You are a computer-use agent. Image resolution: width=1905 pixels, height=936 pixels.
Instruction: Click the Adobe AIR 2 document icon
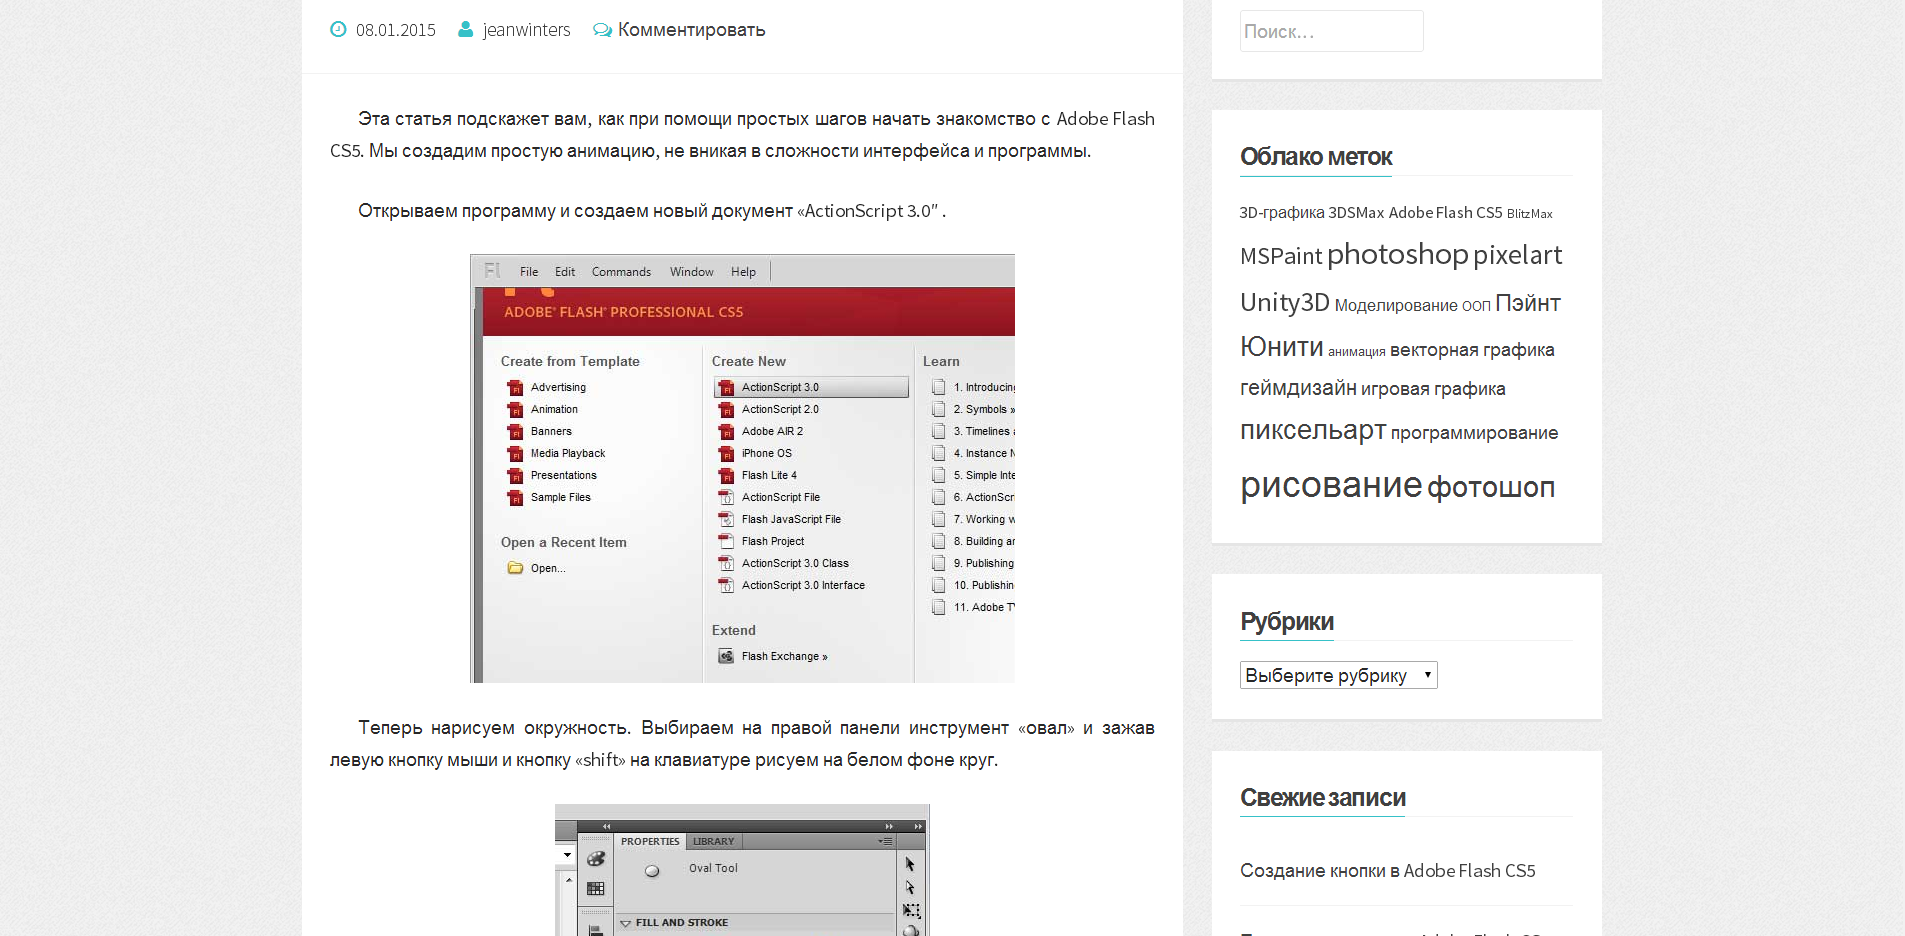[726, 431]
